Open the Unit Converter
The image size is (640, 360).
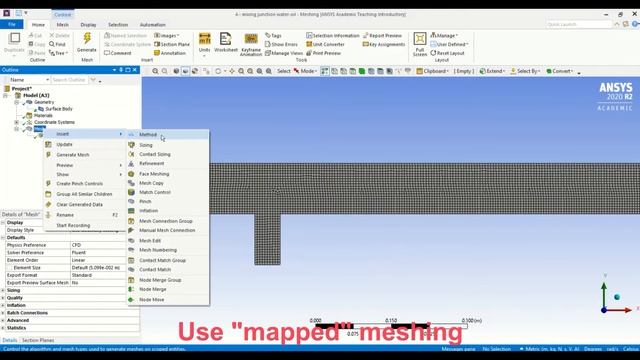[325, 44]
